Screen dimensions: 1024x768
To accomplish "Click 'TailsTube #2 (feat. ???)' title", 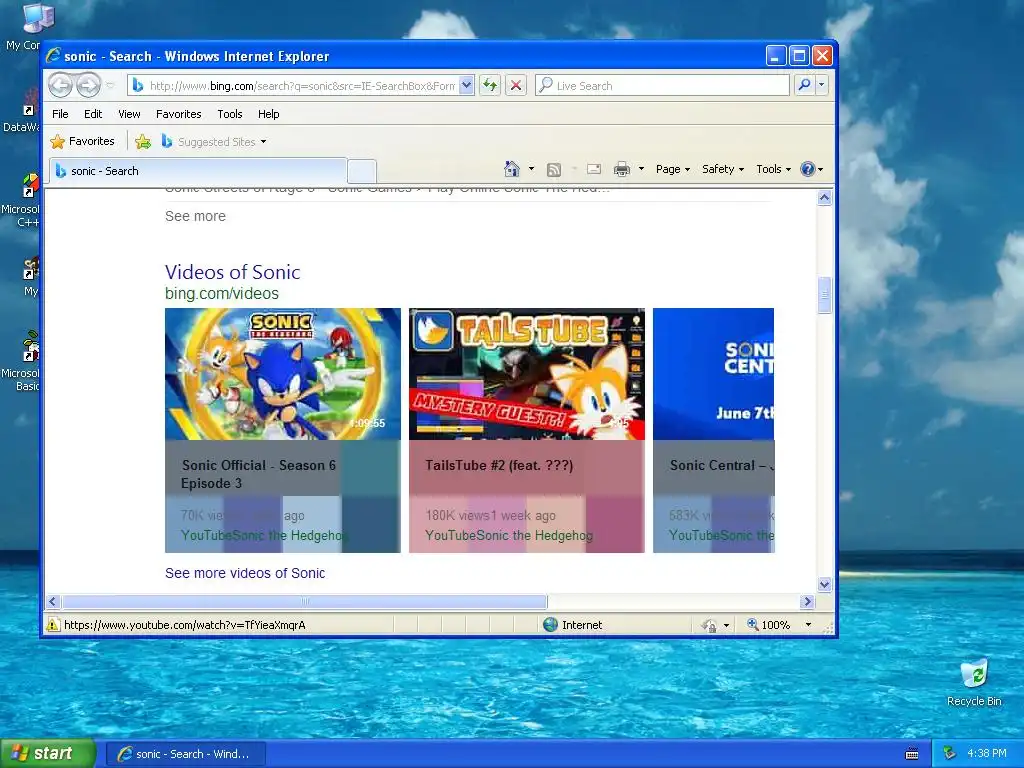I will 499,465.
